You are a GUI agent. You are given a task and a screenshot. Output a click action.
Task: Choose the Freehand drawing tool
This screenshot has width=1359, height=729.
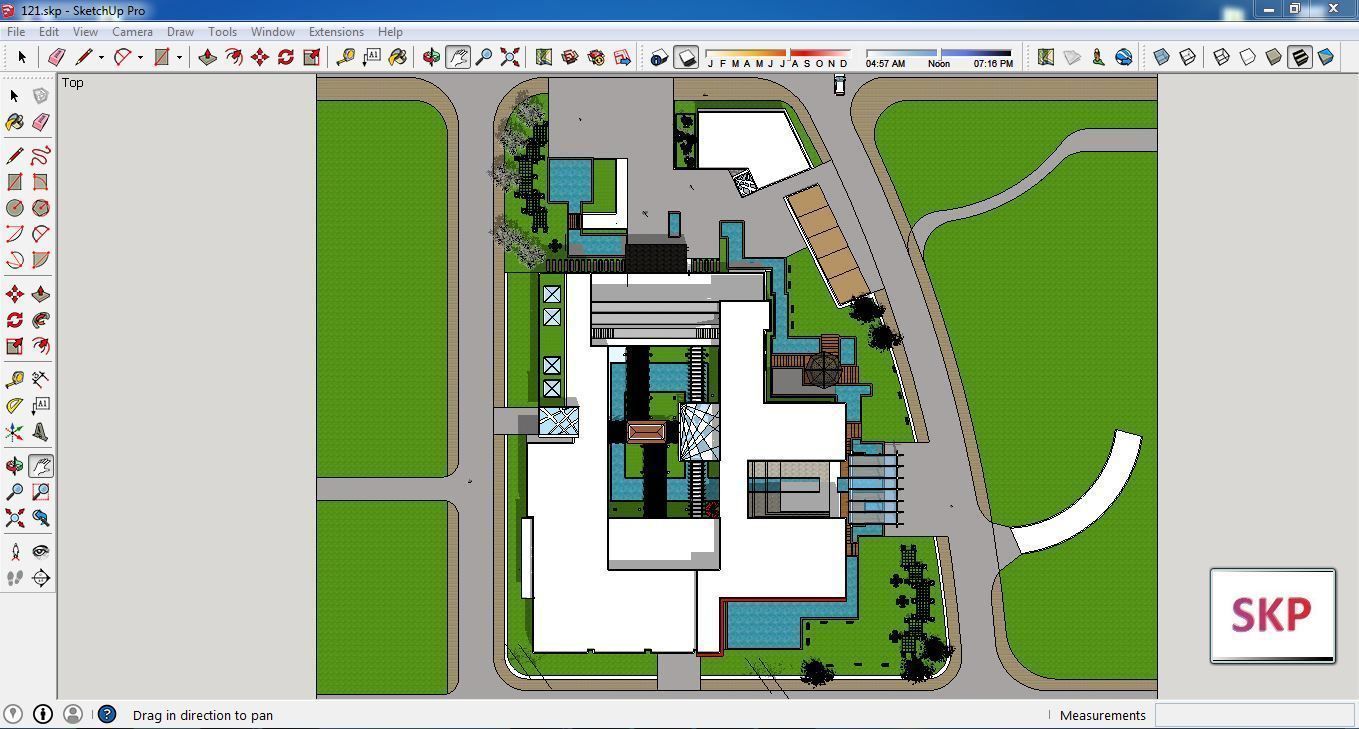(41, 156)
